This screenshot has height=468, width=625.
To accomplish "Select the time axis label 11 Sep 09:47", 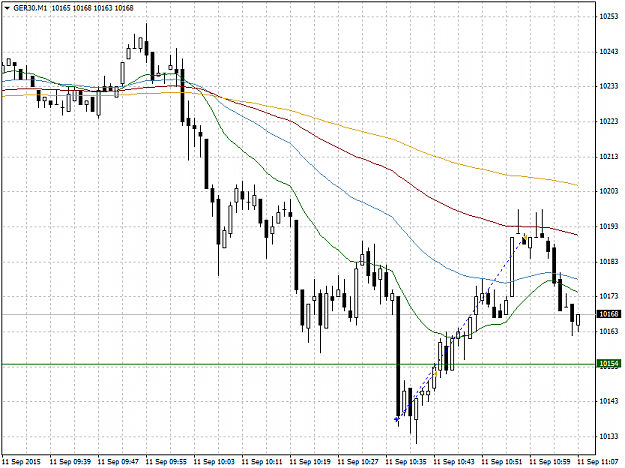I will click(x=118, y=462).
